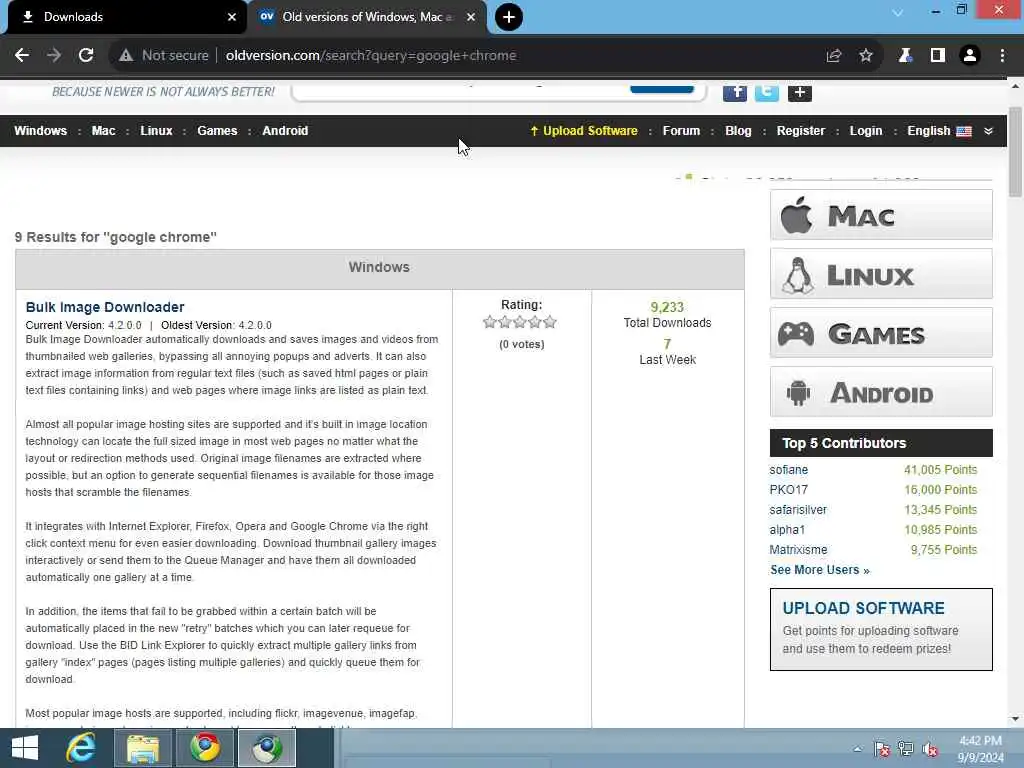Open the profile avatar menu
This screenshot has height=768, width=1024.
pyautogui.click(x=970, y=56)
